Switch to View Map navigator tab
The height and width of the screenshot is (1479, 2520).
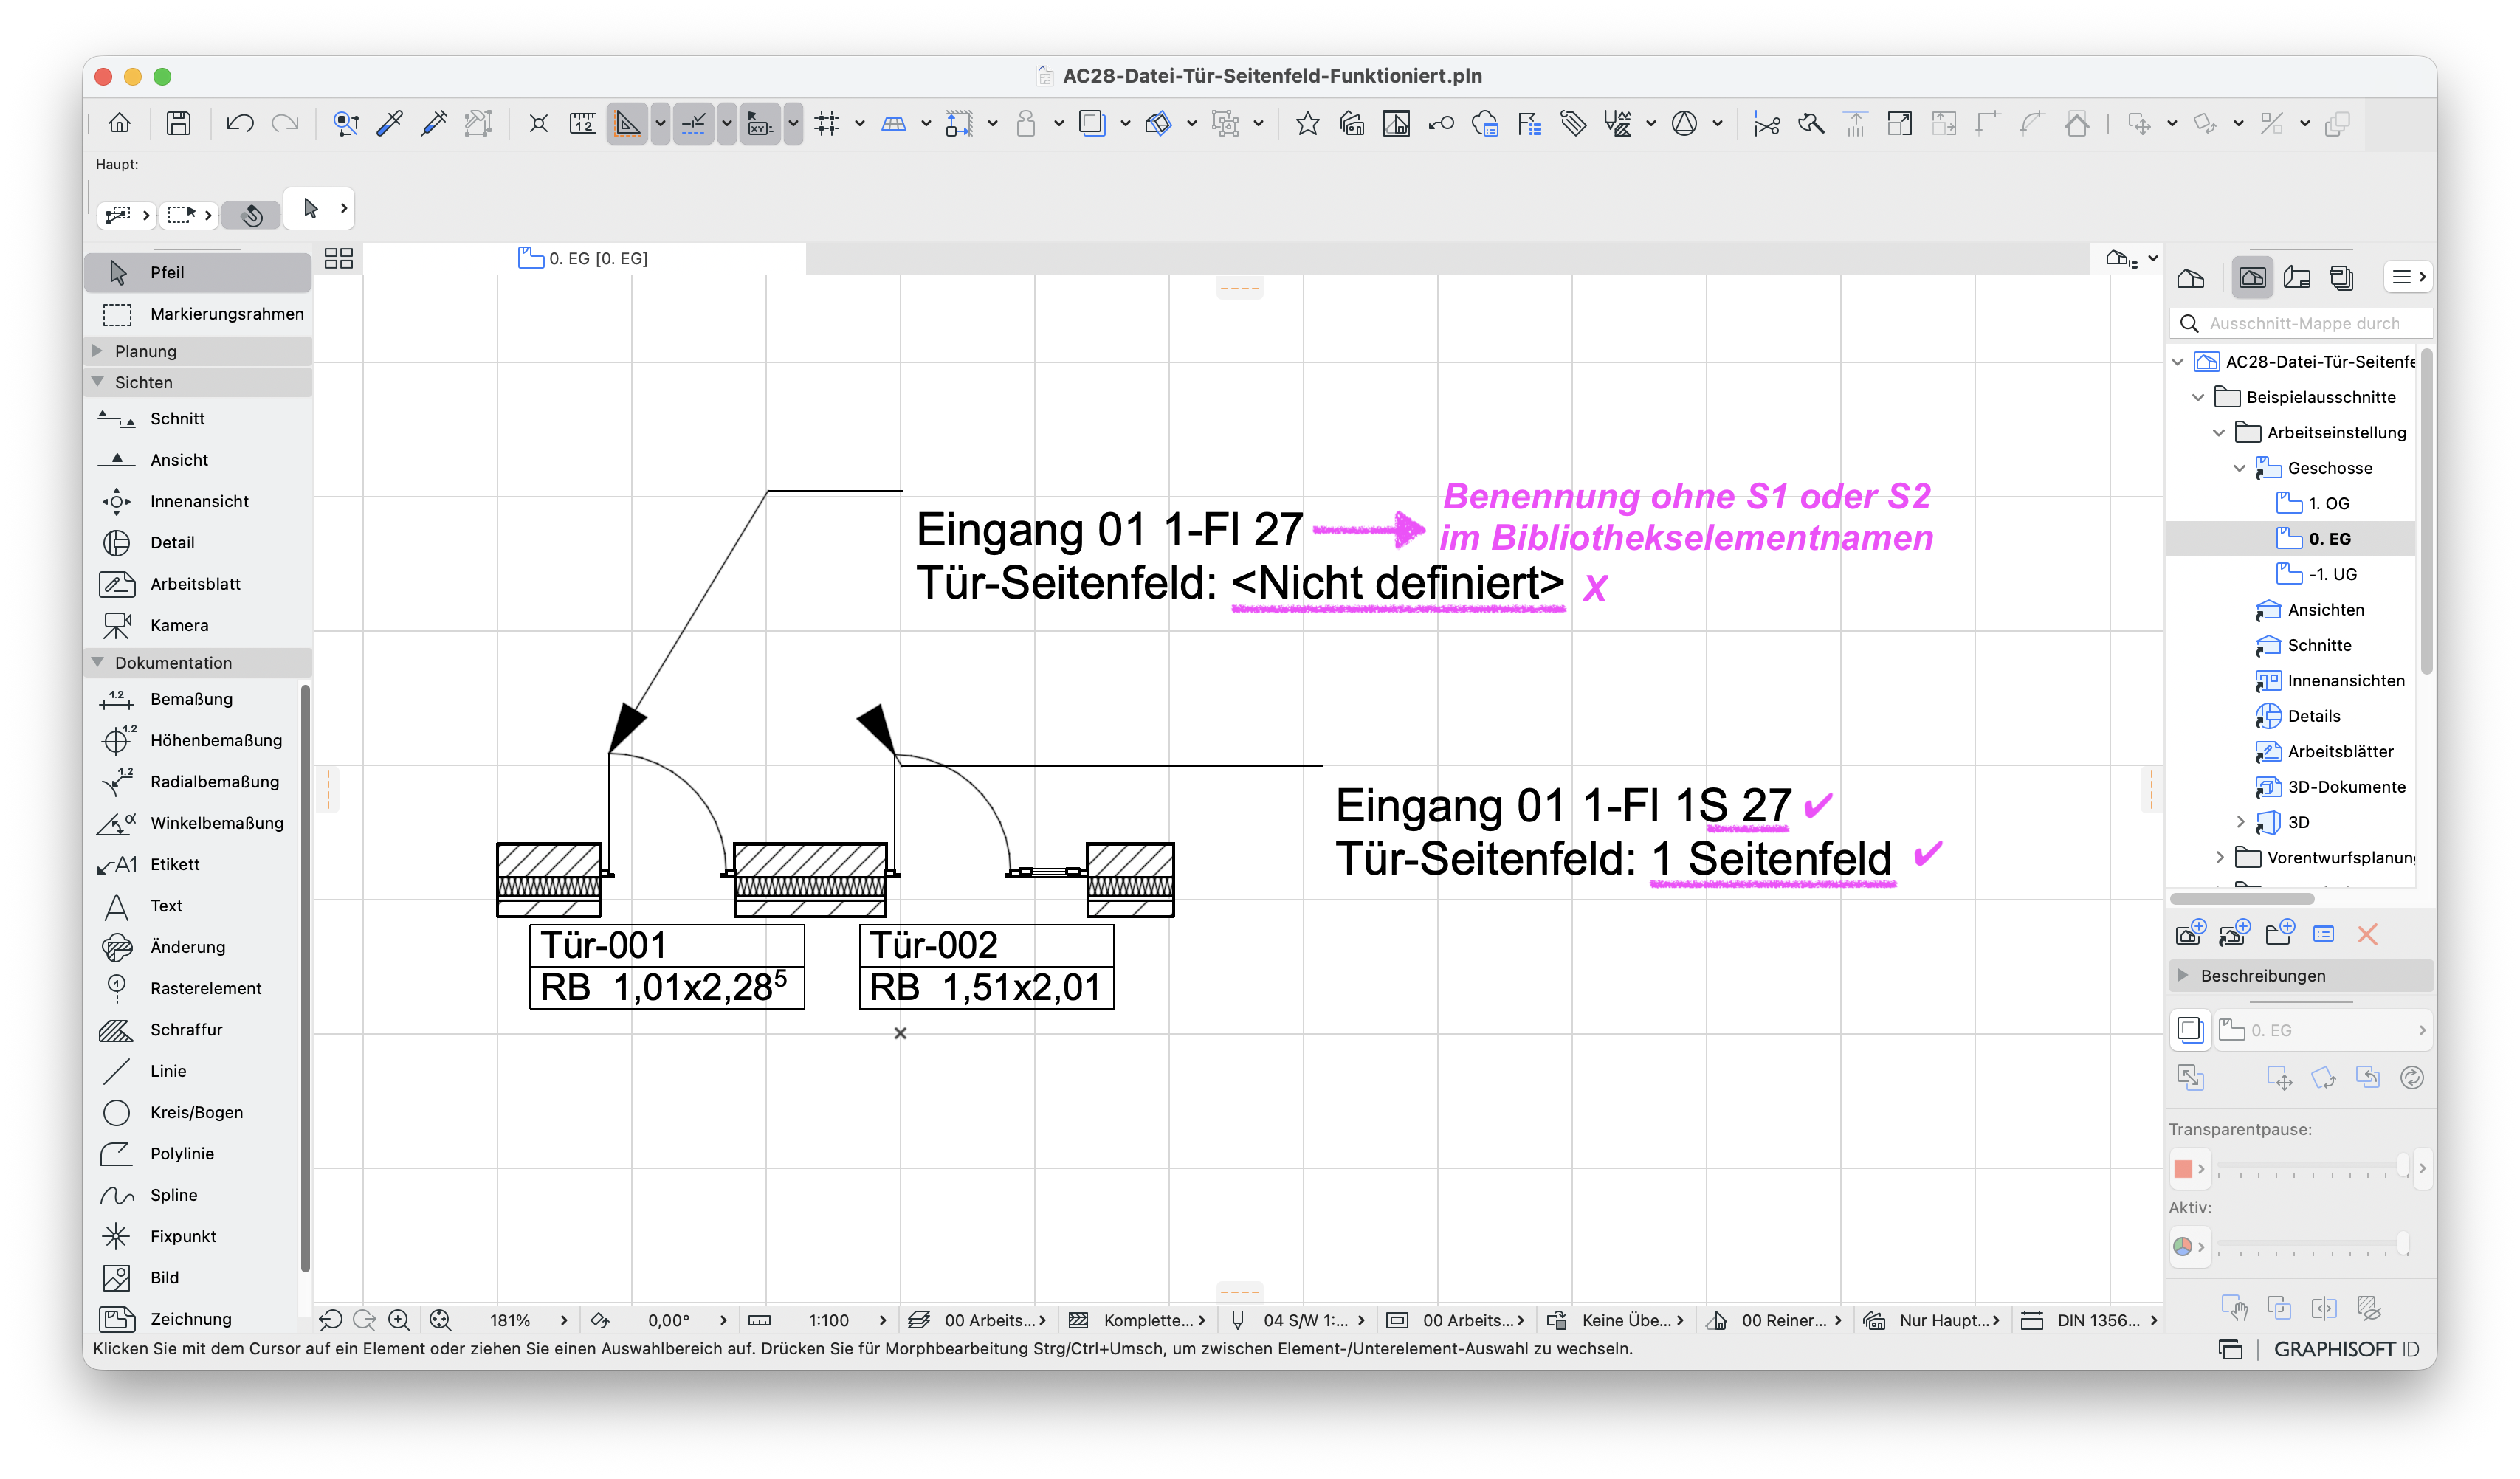click(2252, 278)
